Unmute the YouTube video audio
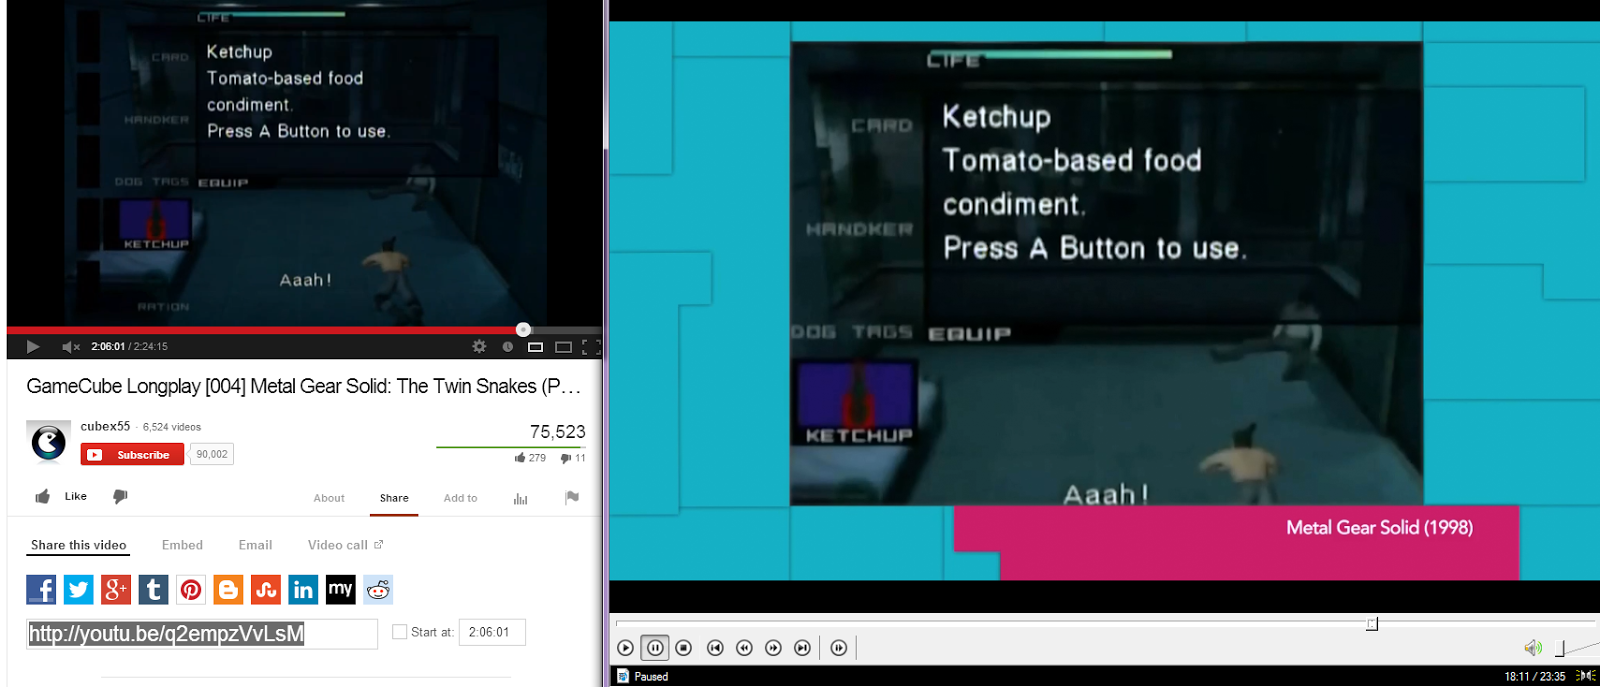1600x687 pixels. pyautogui.click(x=70, y=347)
